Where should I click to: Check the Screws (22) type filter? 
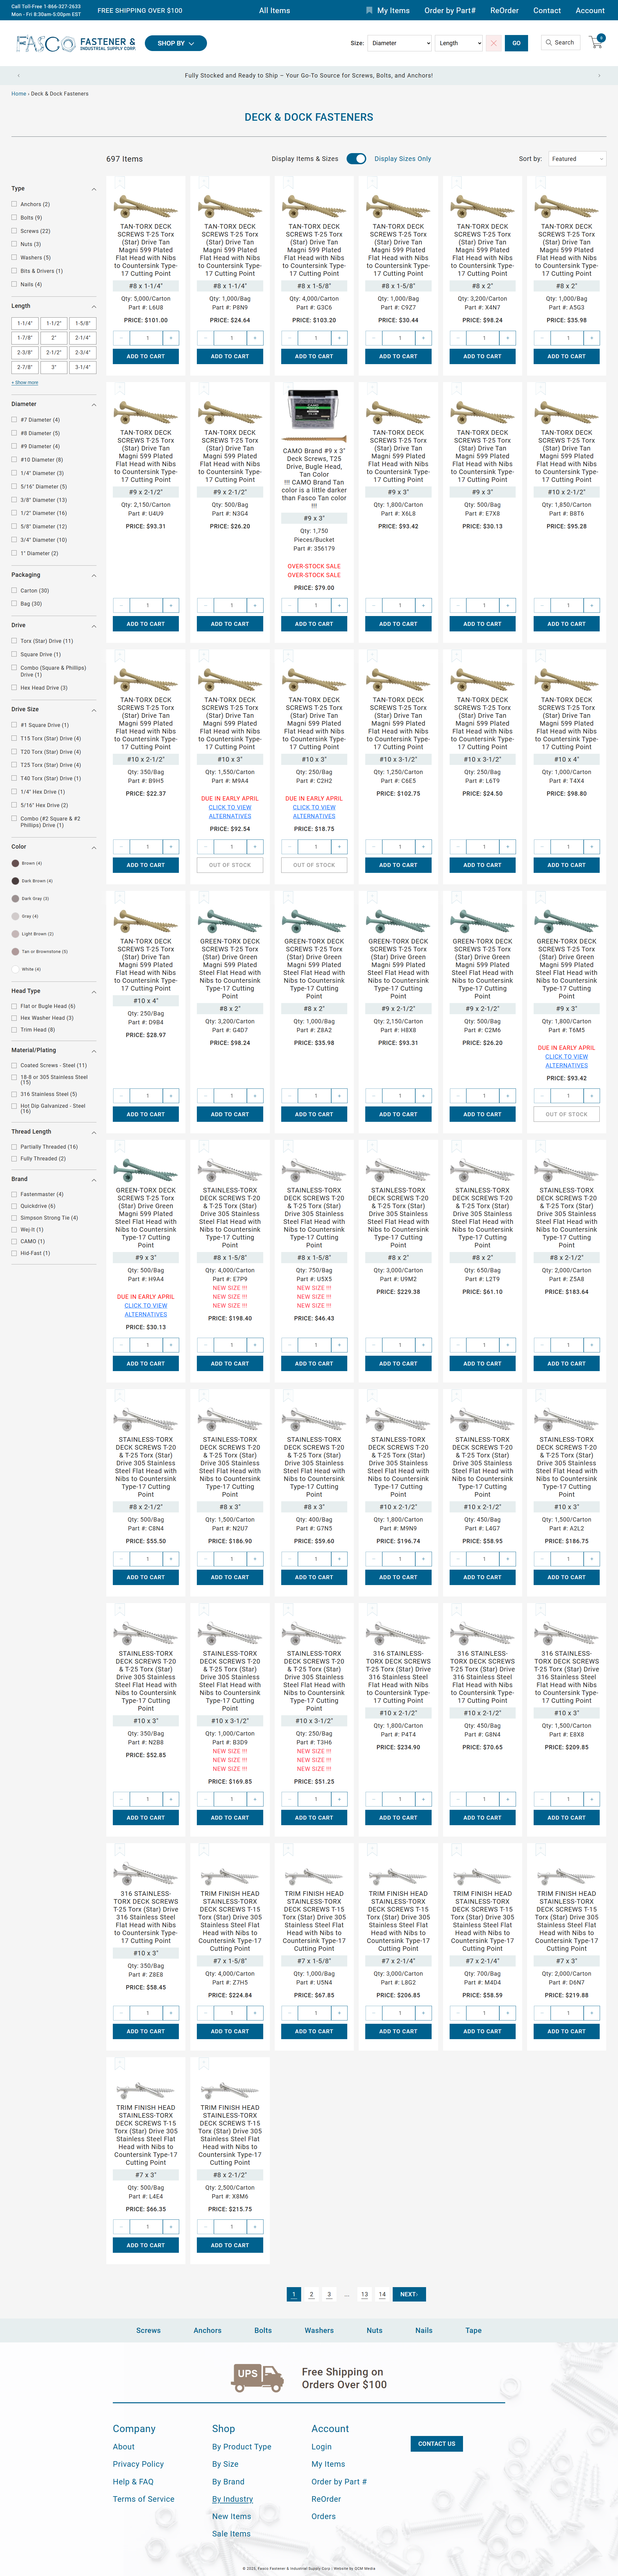(x=14, y=231)
